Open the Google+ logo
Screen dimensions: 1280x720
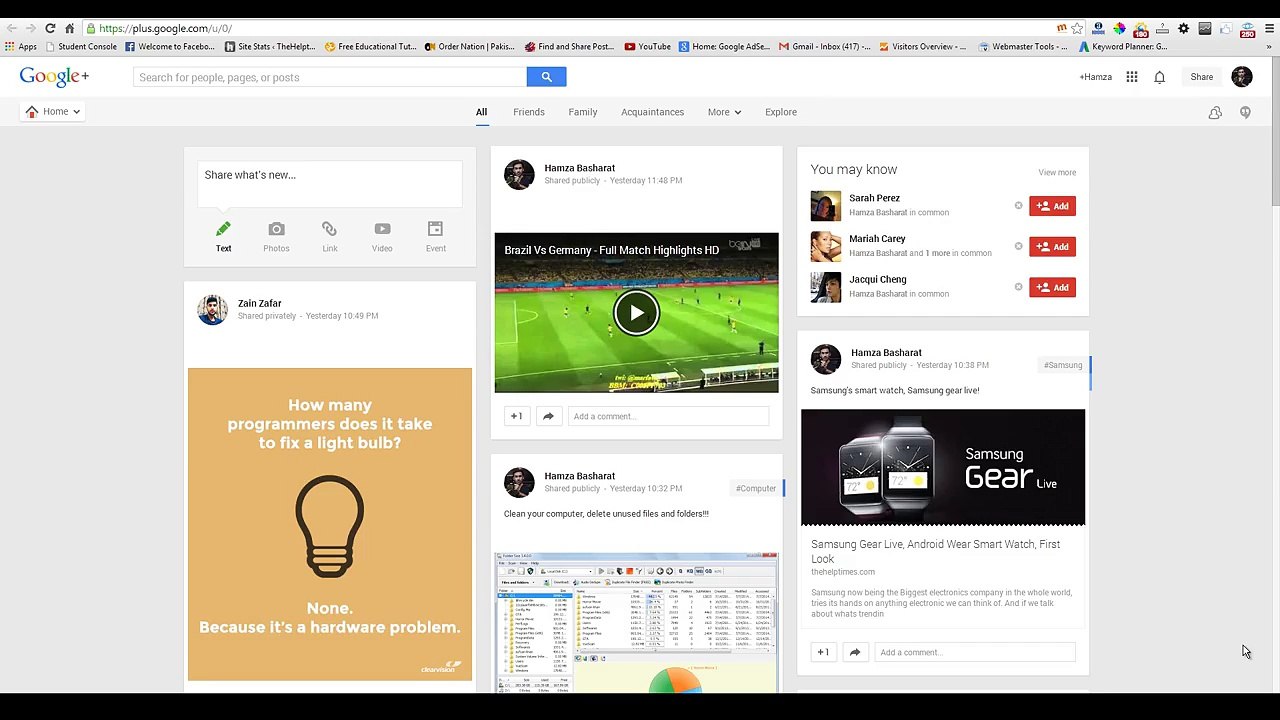coord(54,77)
